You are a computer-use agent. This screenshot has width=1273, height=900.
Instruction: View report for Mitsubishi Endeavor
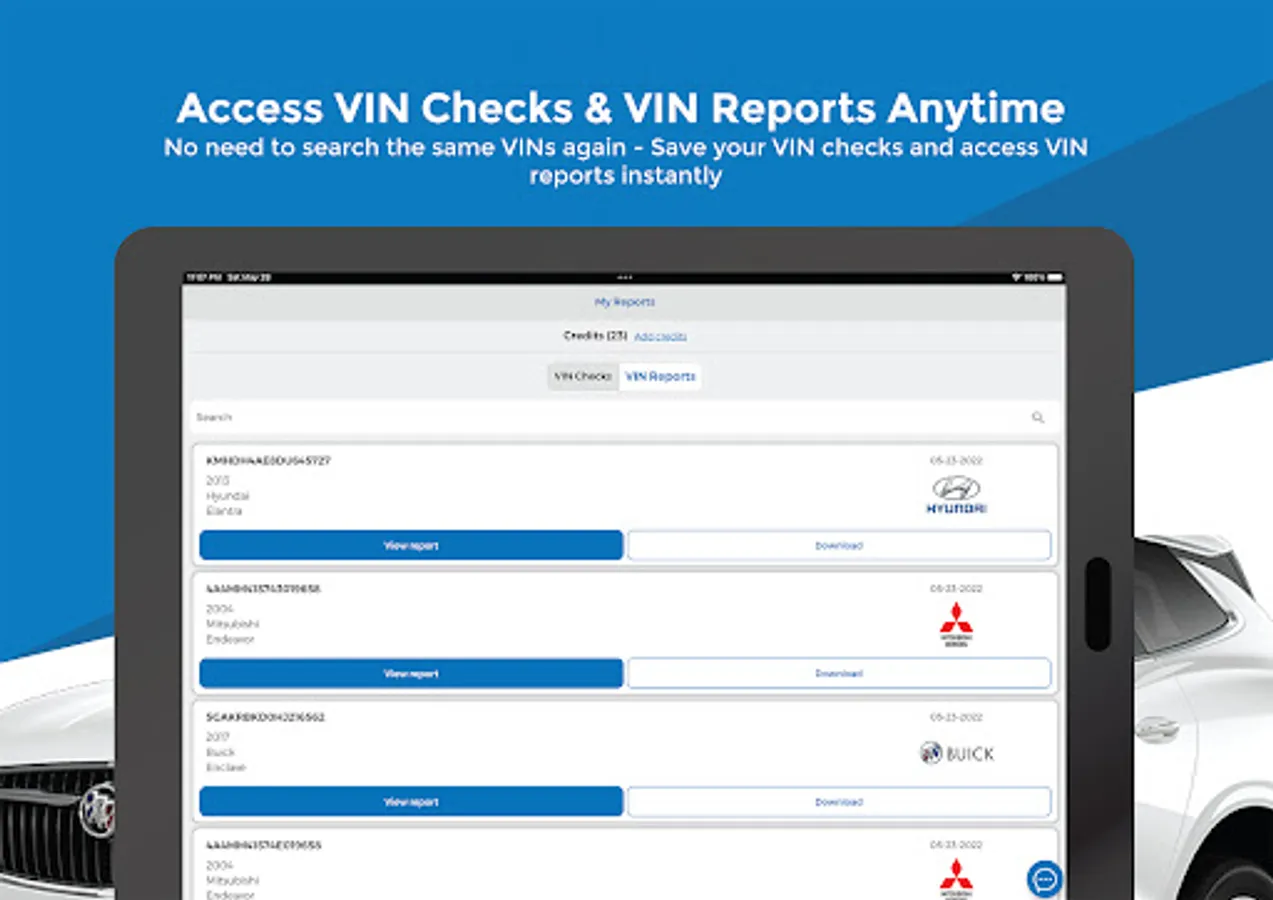pos(411,673)
